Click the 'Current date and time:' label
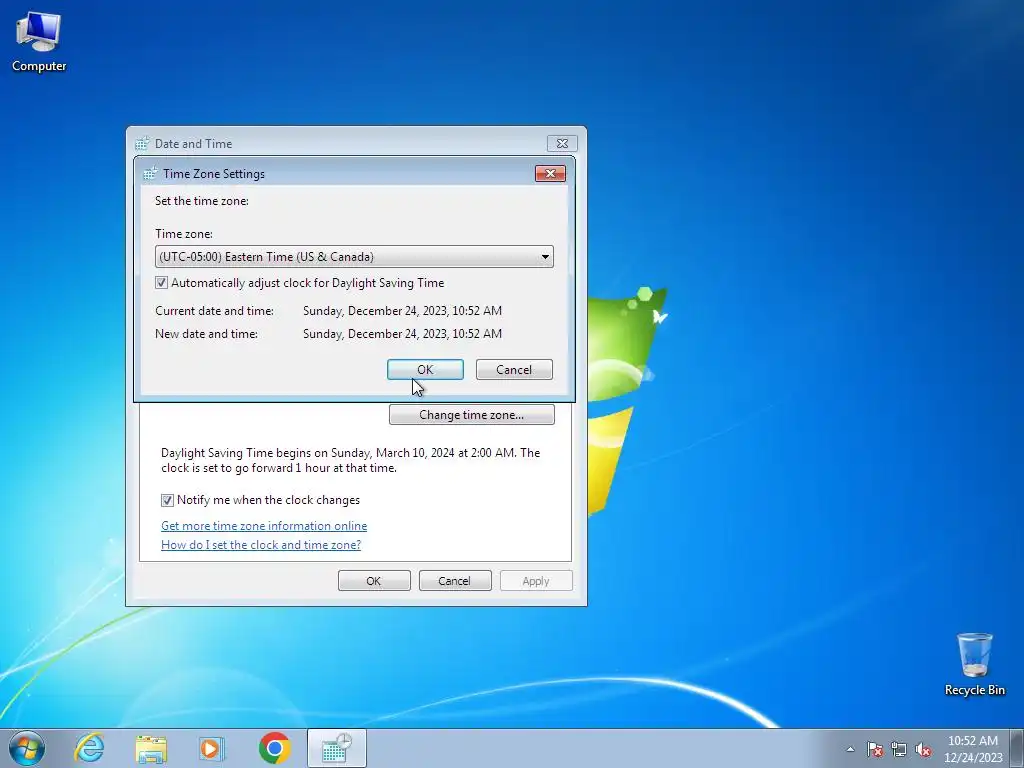 pyautogui.click(x=214, y=311)
